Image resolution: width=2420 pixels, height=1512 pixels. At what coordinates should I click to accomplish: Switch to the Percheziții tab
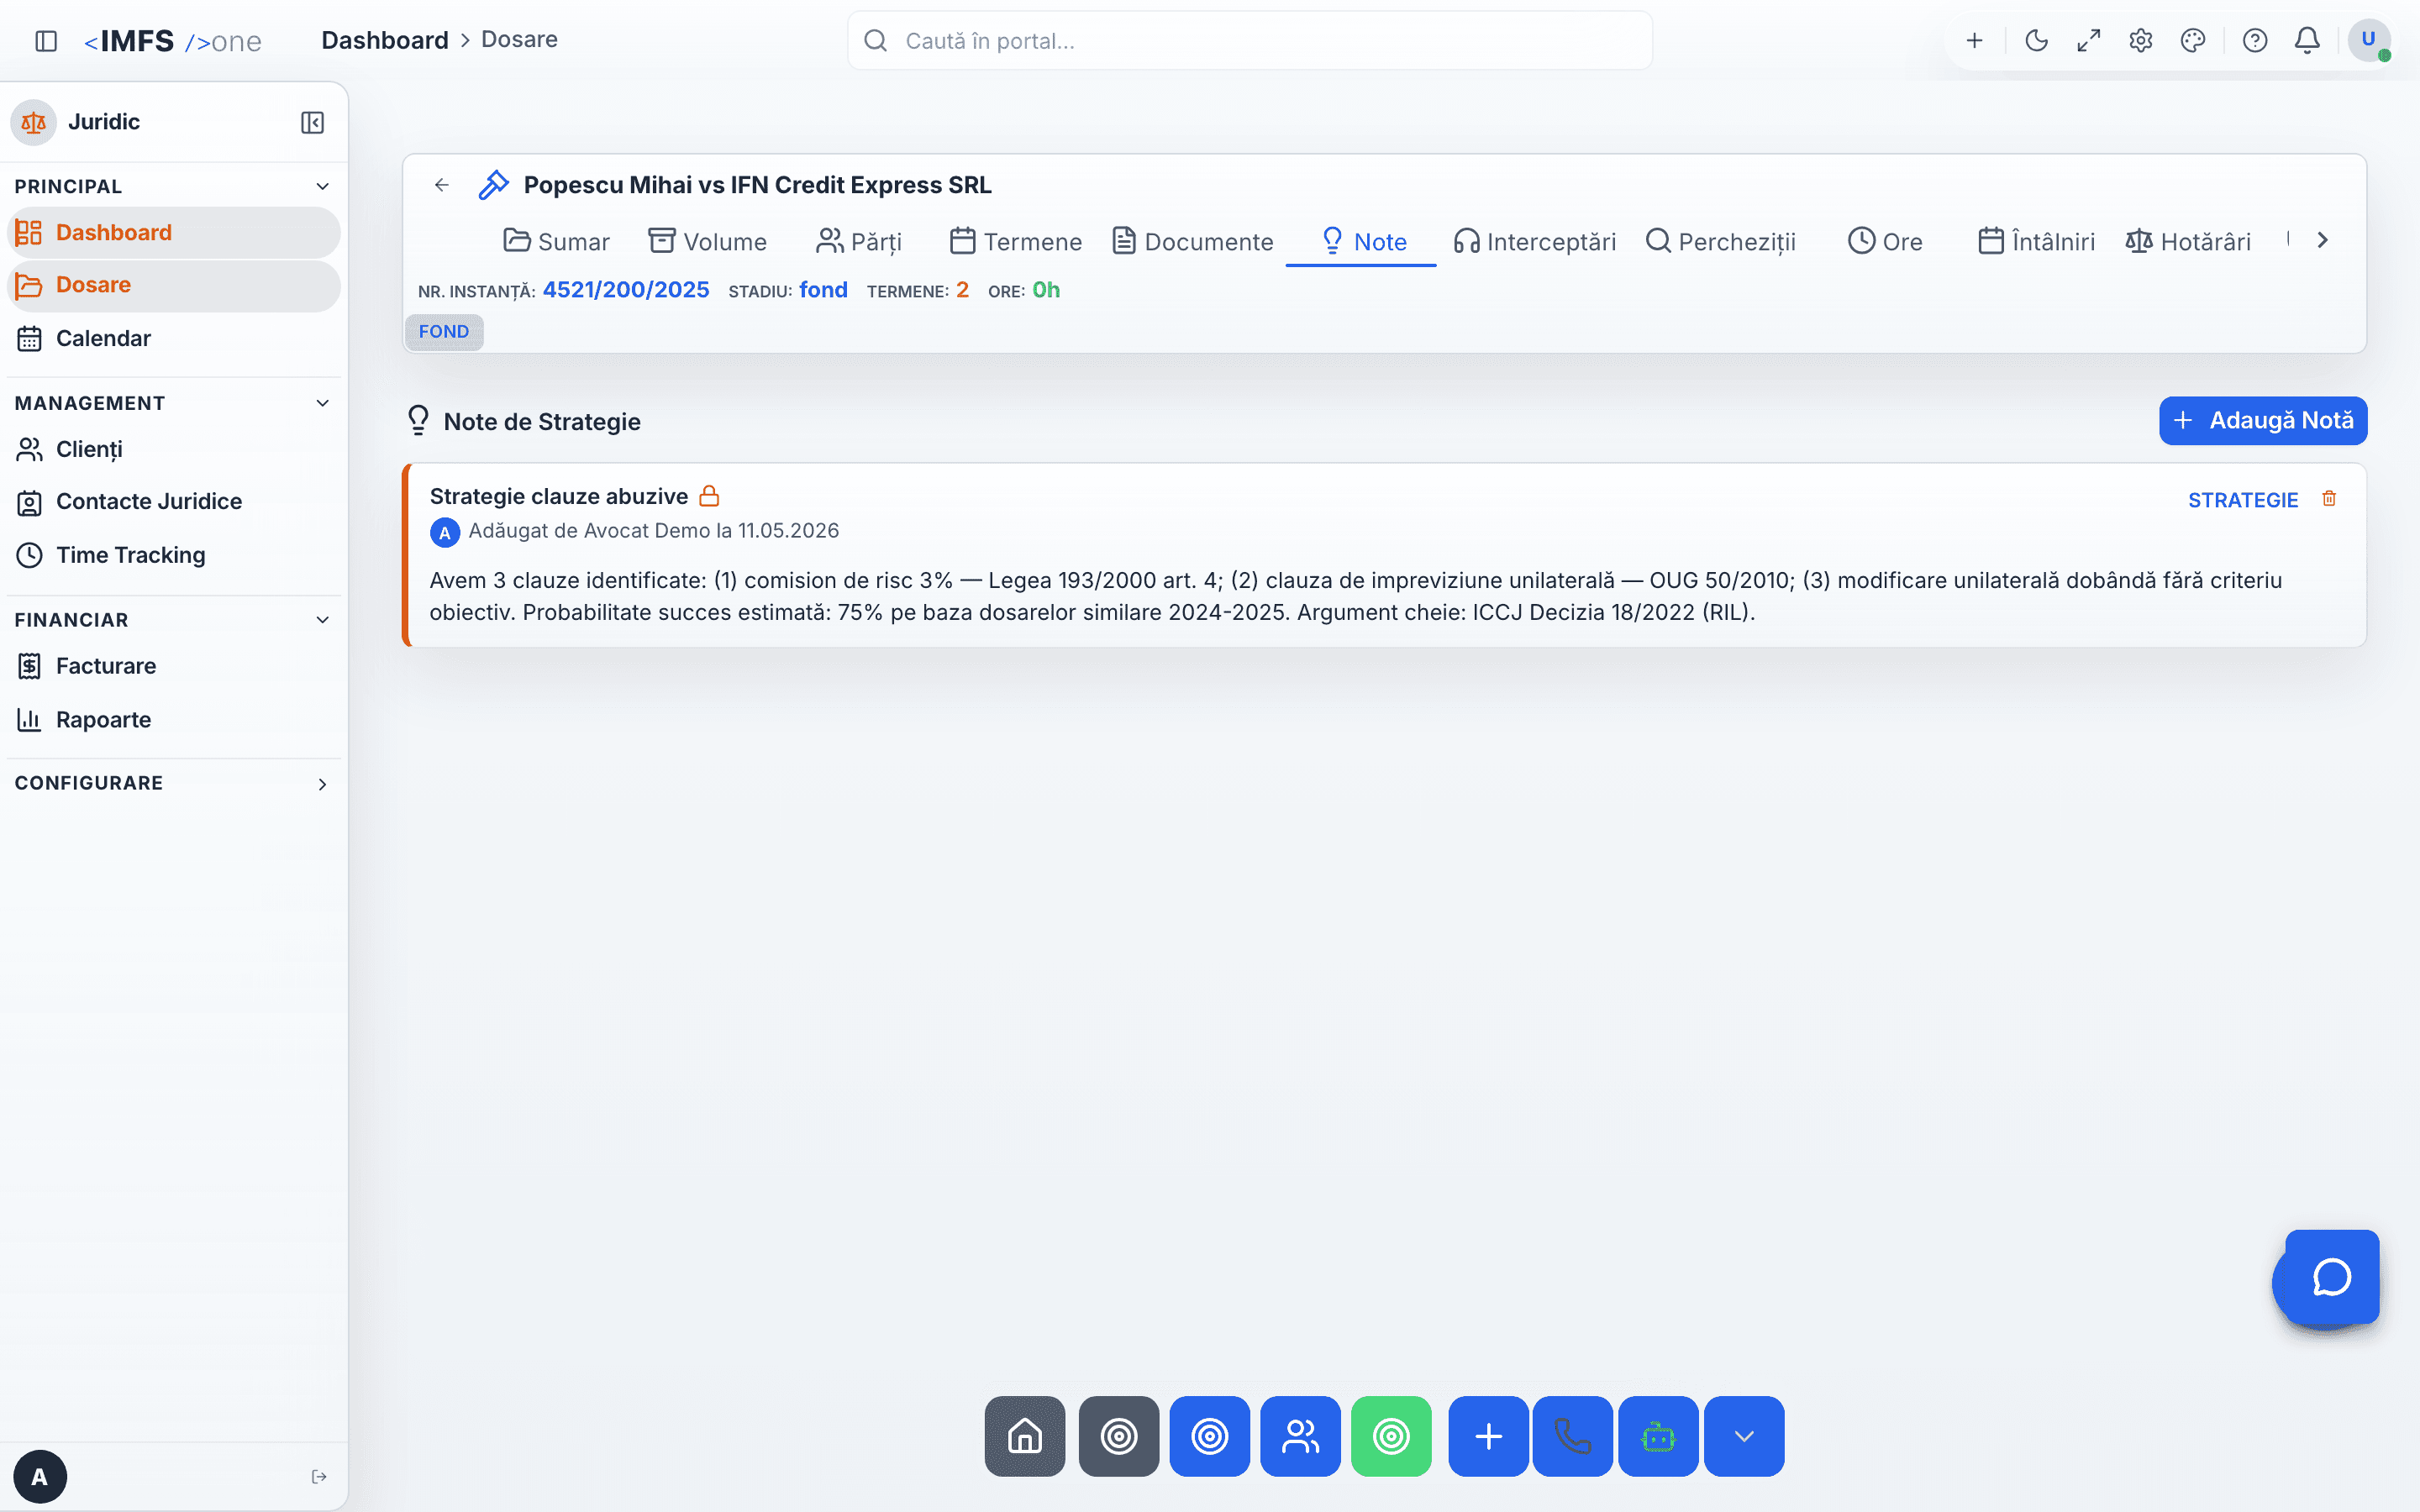pyautogui.click(x=1720, y=242)
